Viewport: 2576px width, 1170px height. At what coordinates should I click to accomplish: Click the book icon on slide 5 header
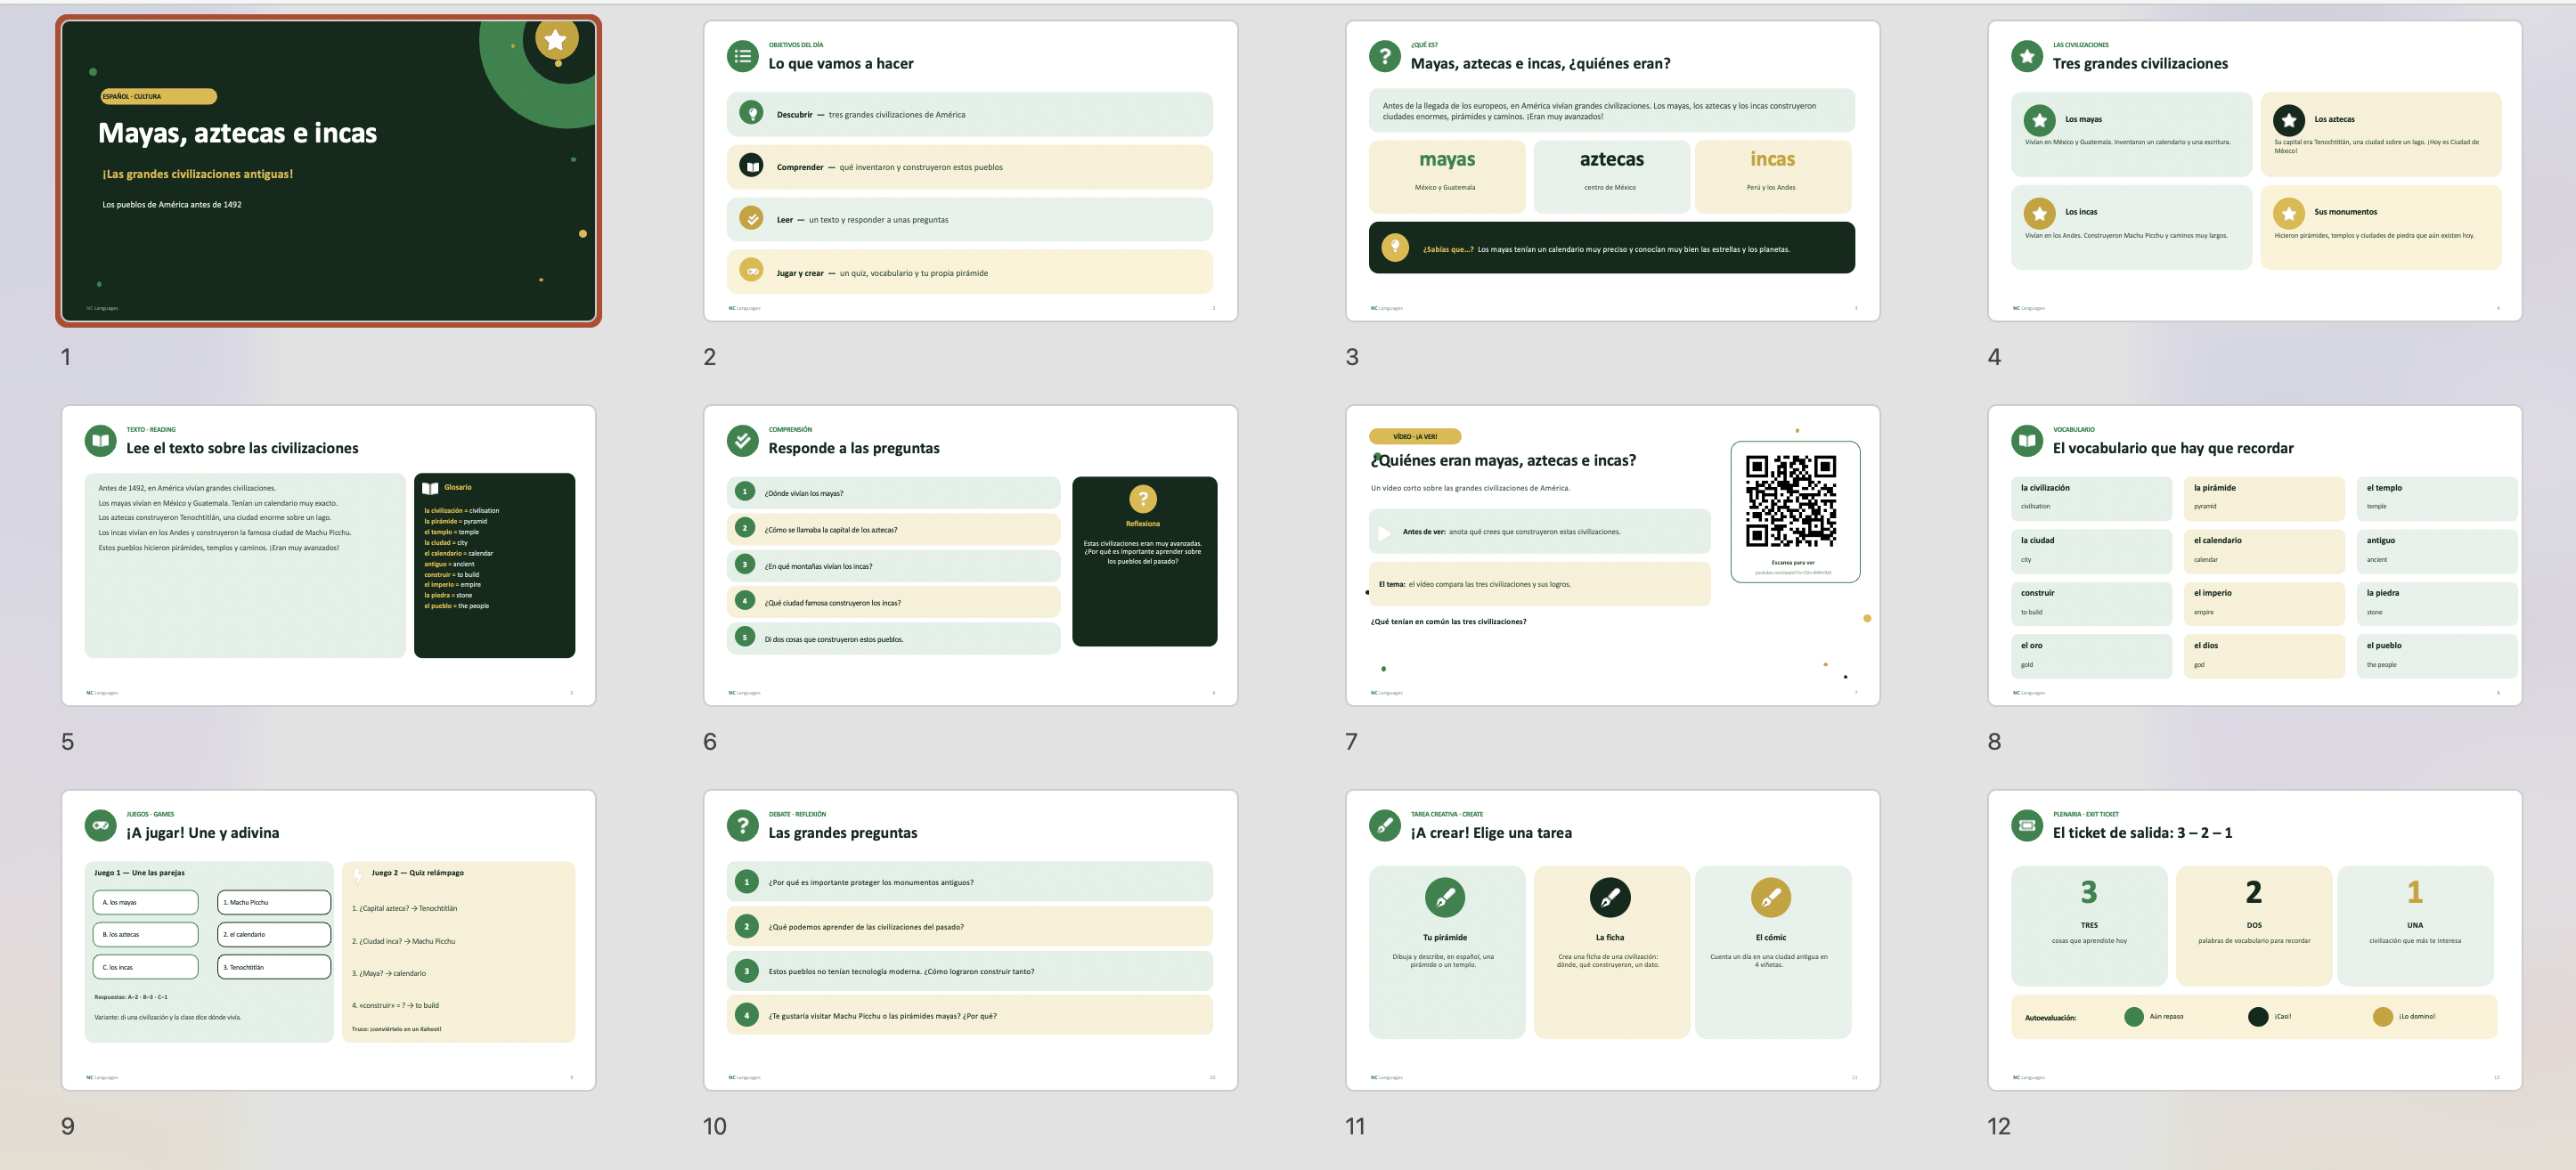[100, 441]
